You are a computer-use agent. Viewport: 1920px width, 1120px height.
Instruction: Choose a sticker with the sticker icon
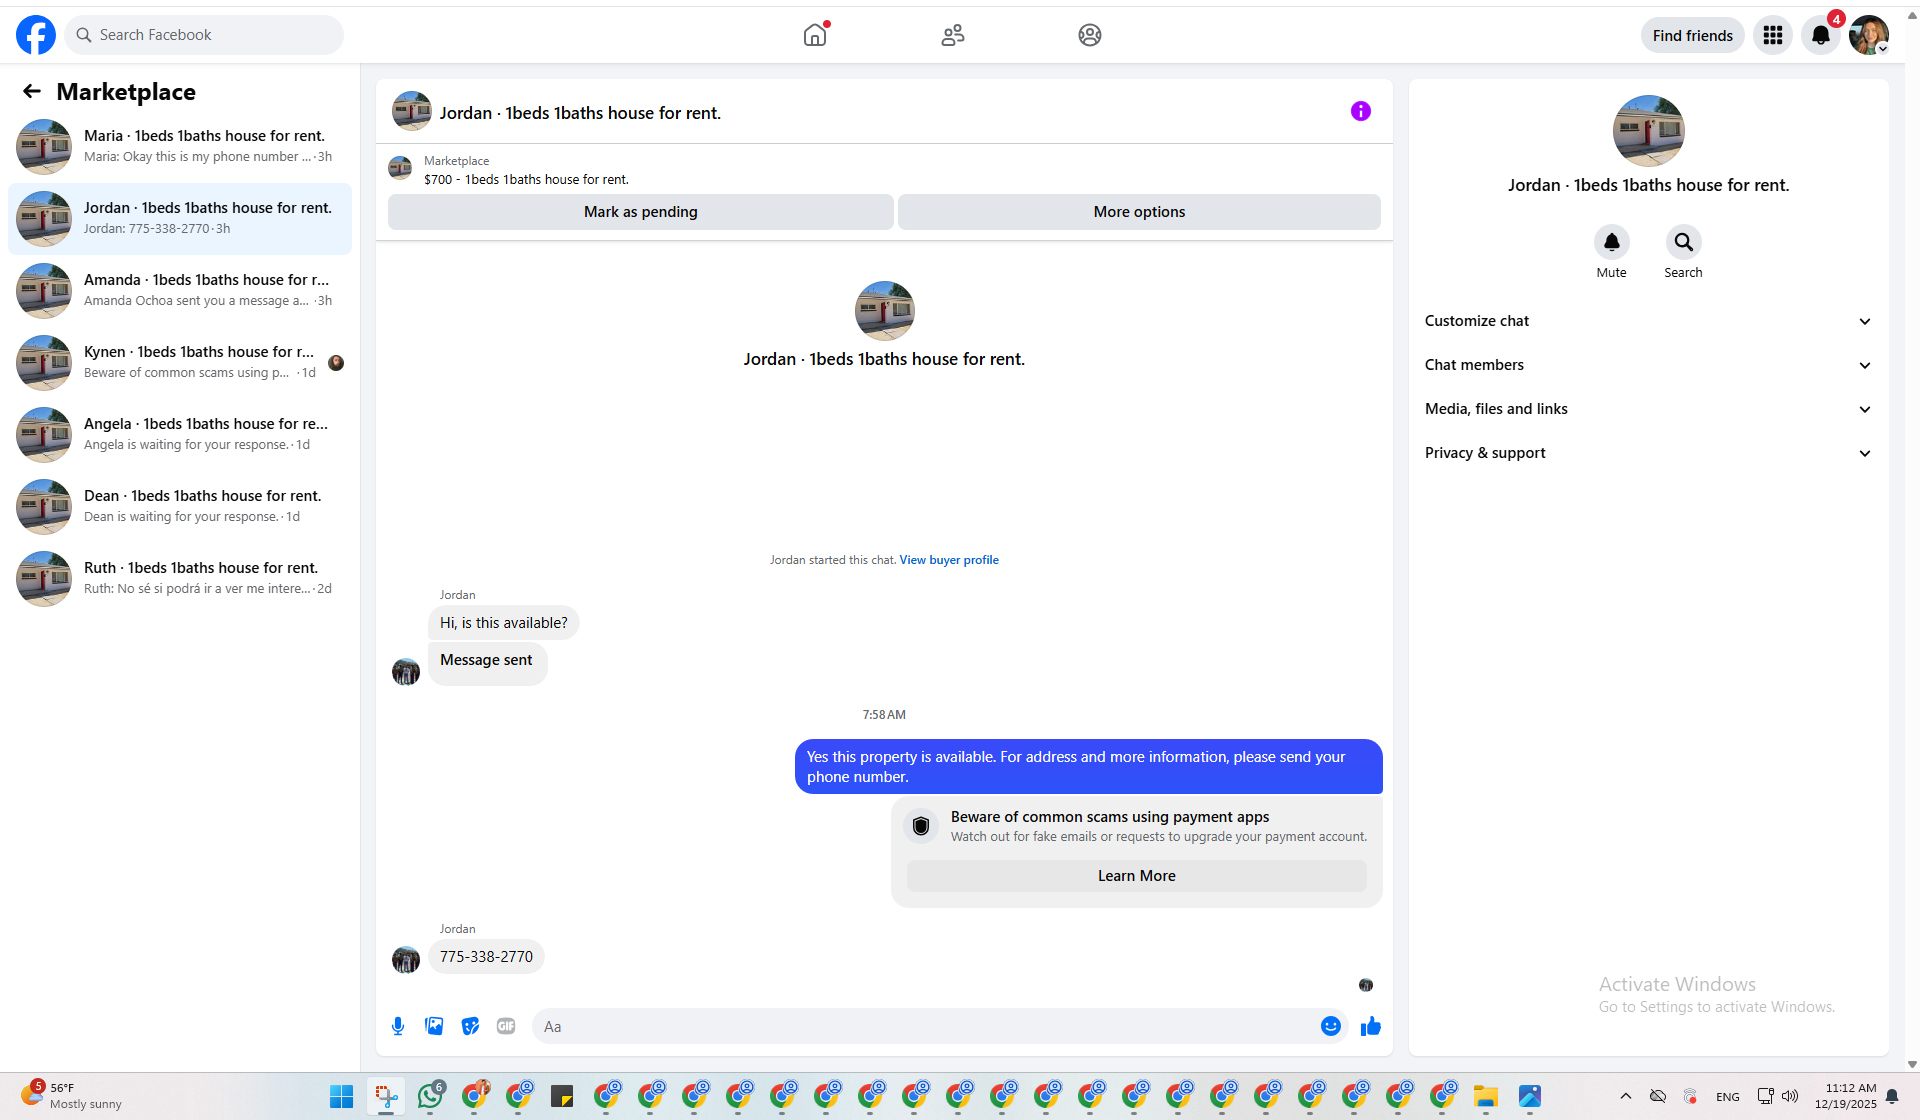[x=470, y=1026]
